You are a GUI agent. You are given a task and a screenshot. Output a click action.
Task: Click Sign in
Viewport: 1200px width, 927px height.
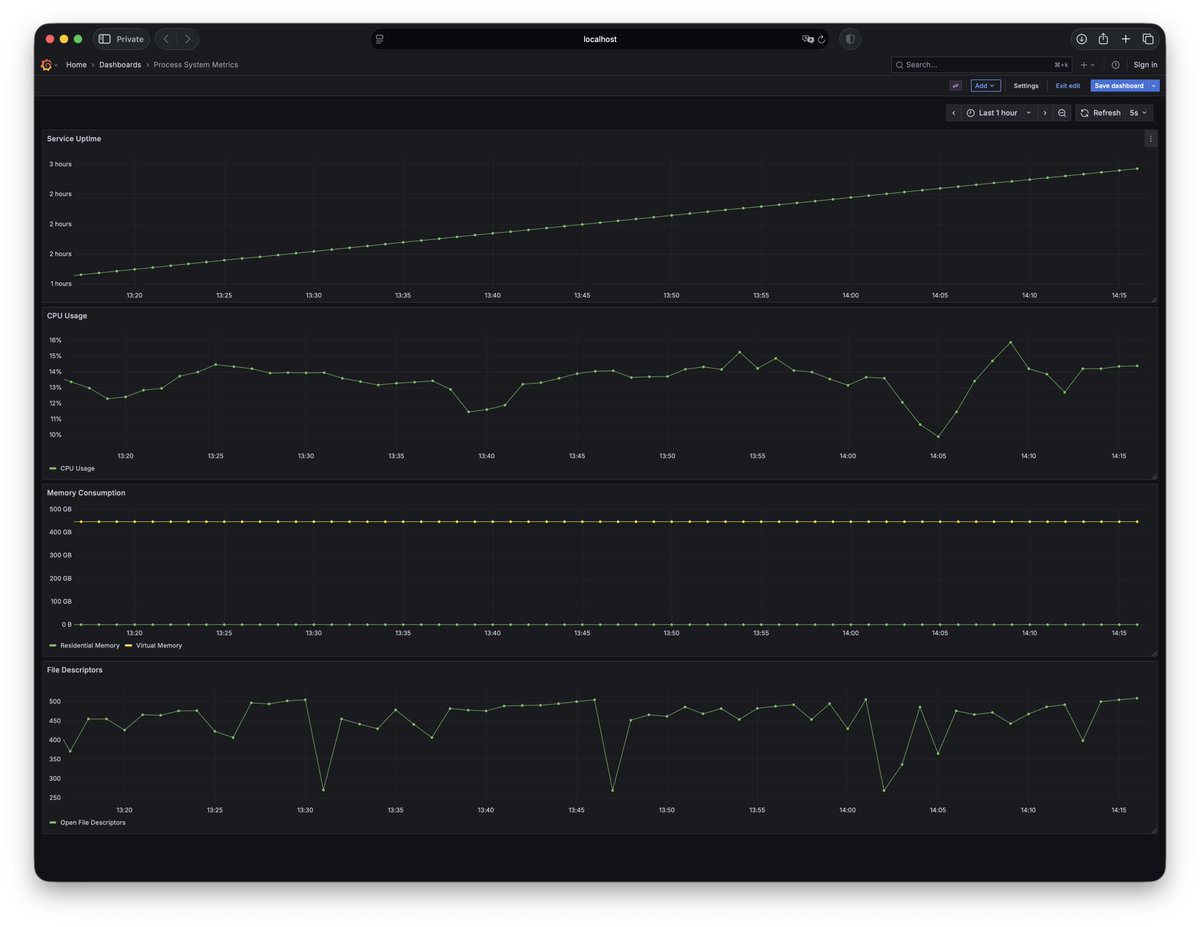tap(1145, 65)
